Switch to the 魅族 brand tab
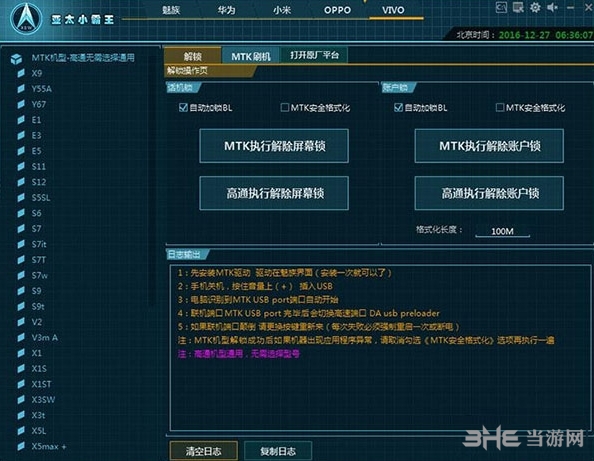The width and height of the screenshot is (594, 461). tap(171, 10)
